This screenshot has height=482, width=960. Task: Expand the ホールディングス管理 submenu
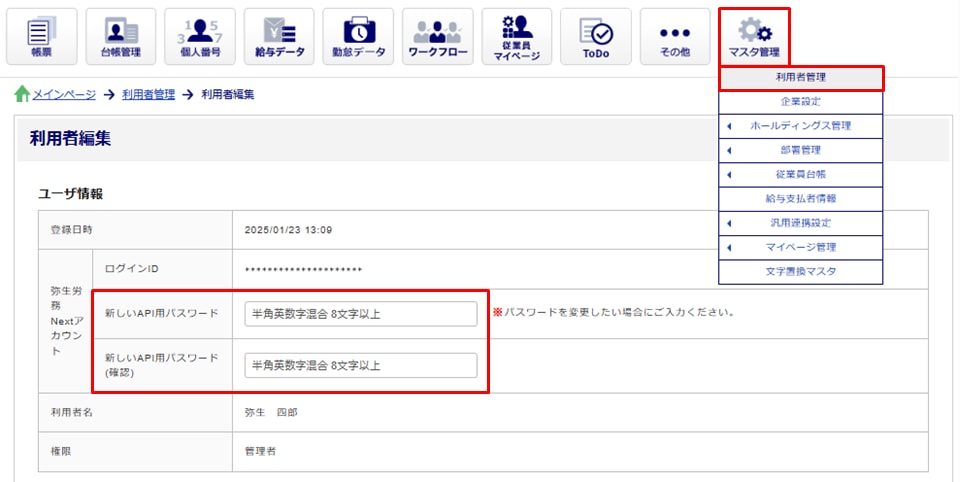click(x=800, y=126)
